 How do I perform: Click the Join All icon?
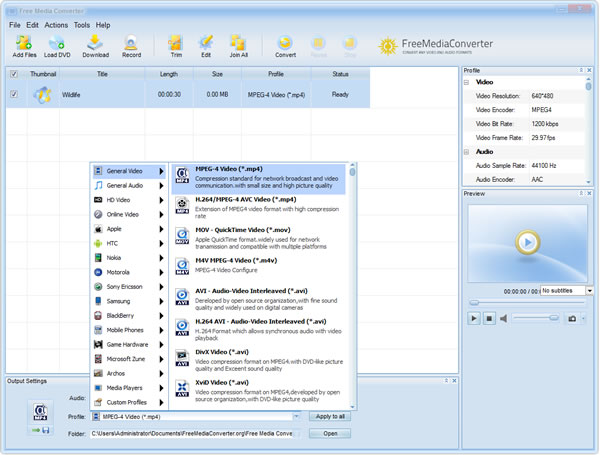[238, 42]
